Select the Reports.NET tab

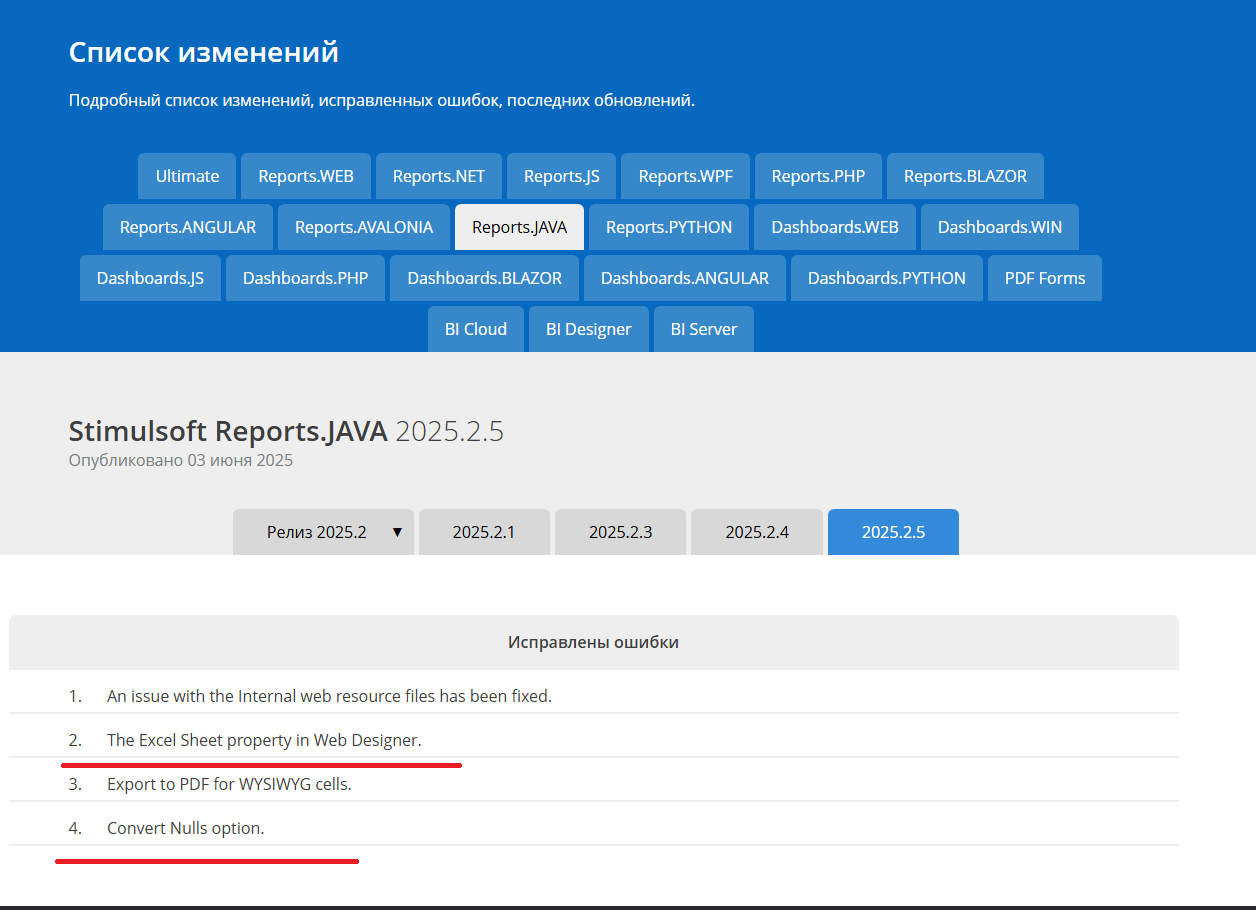pyautogui.click(x=439, y=176)
